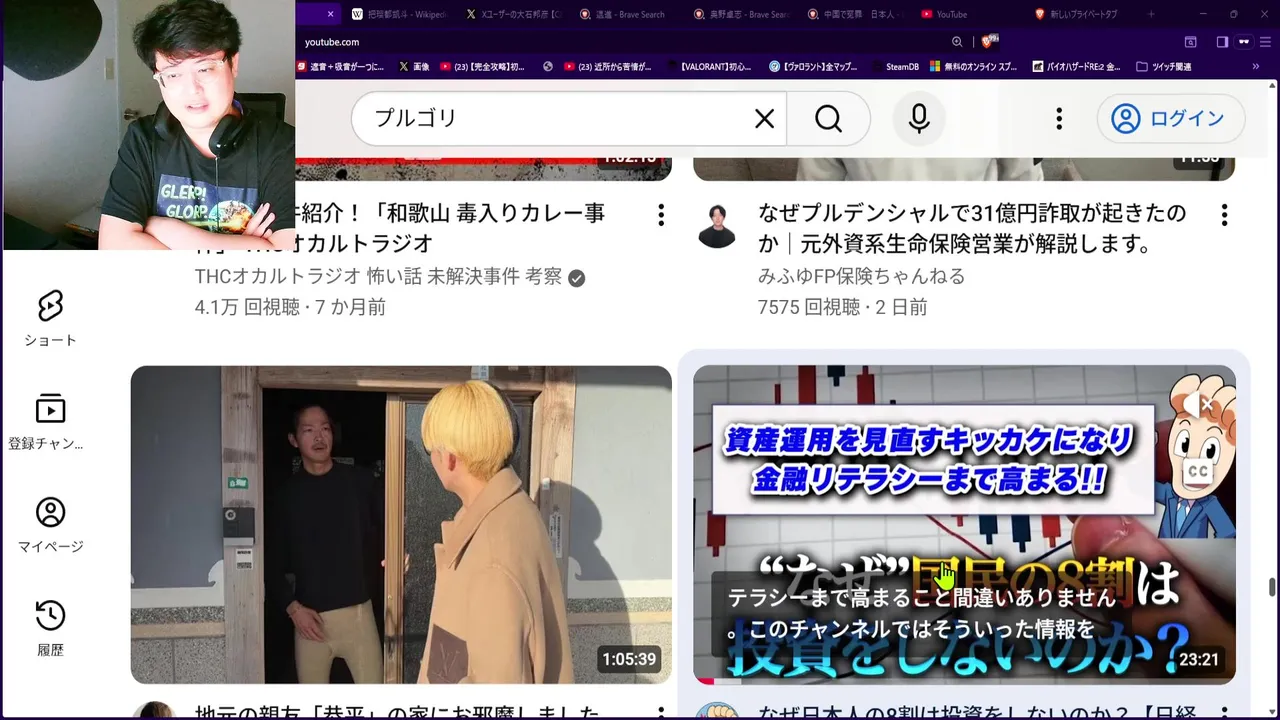Open options menu for 和歌山 毒入りカレー video
The image size is (1280, 720).
pos(661,215)
